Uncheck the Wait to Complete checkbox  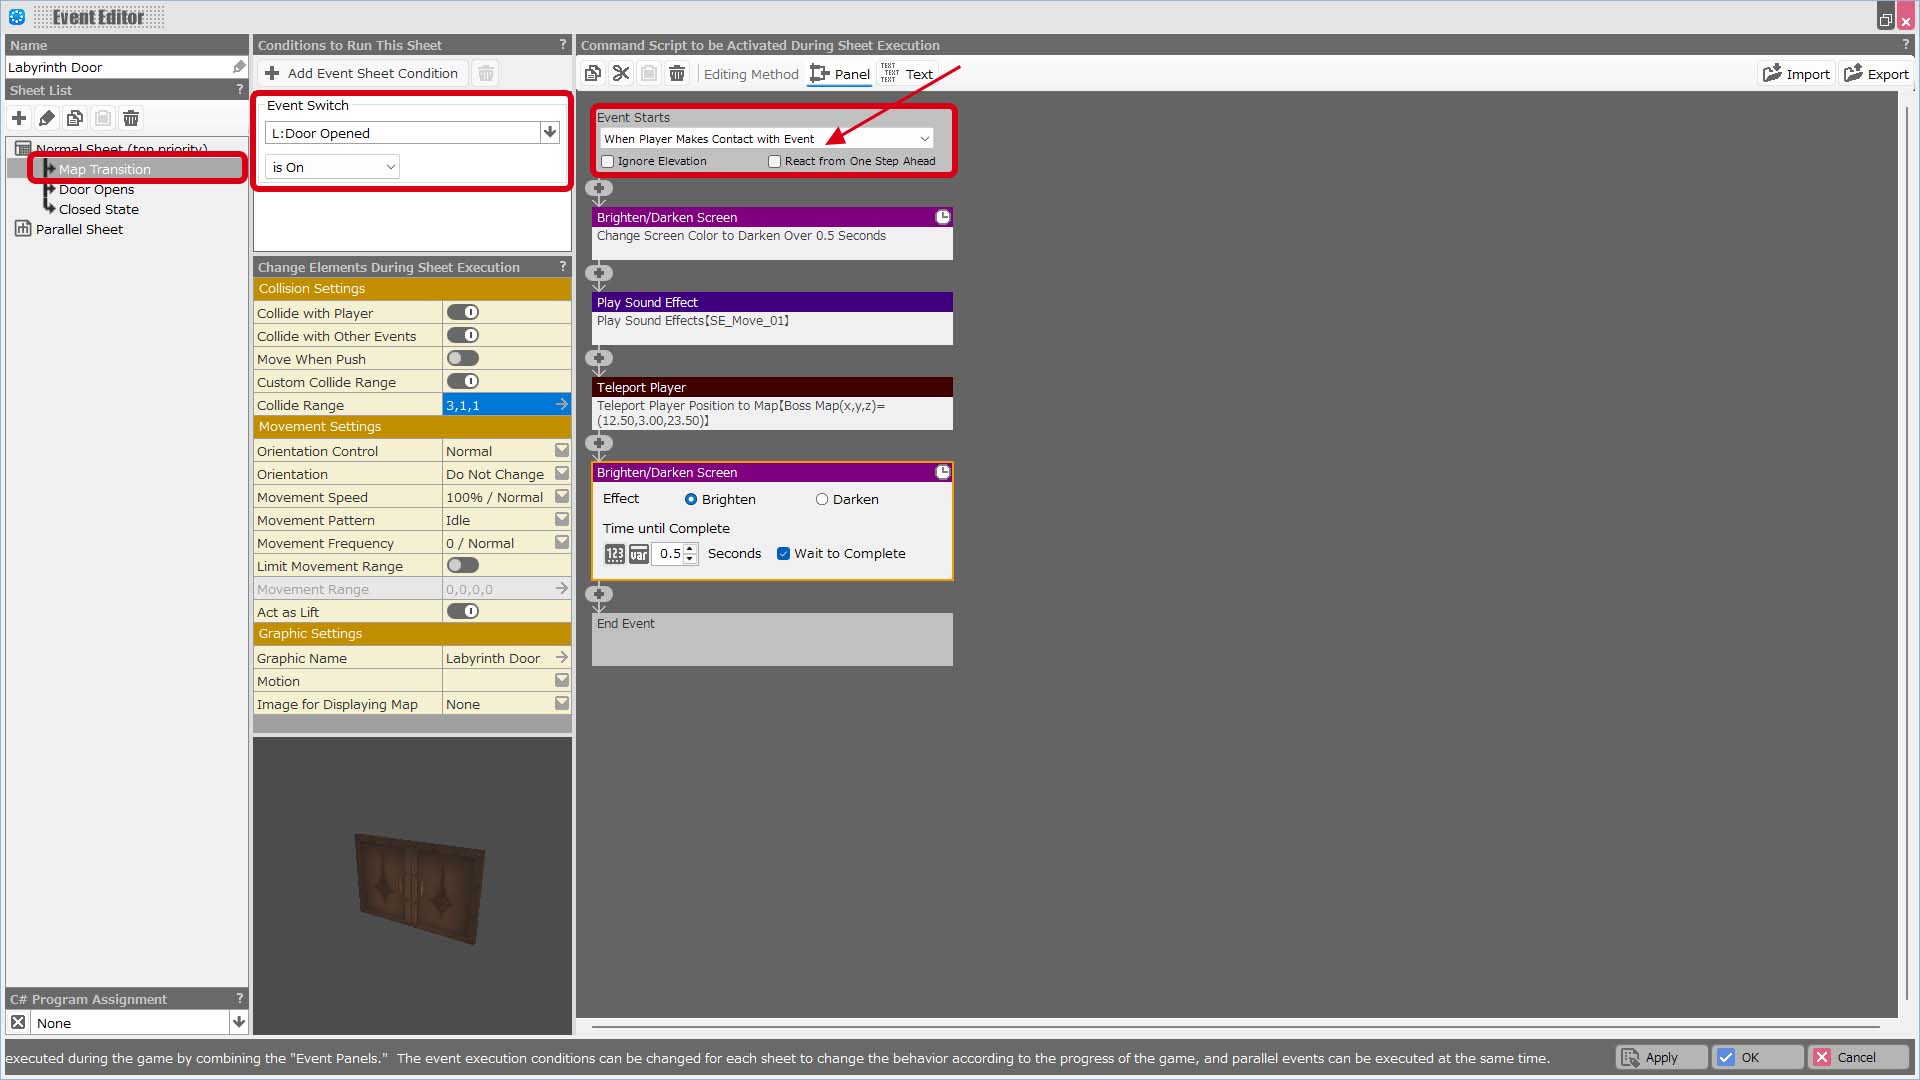784,554
